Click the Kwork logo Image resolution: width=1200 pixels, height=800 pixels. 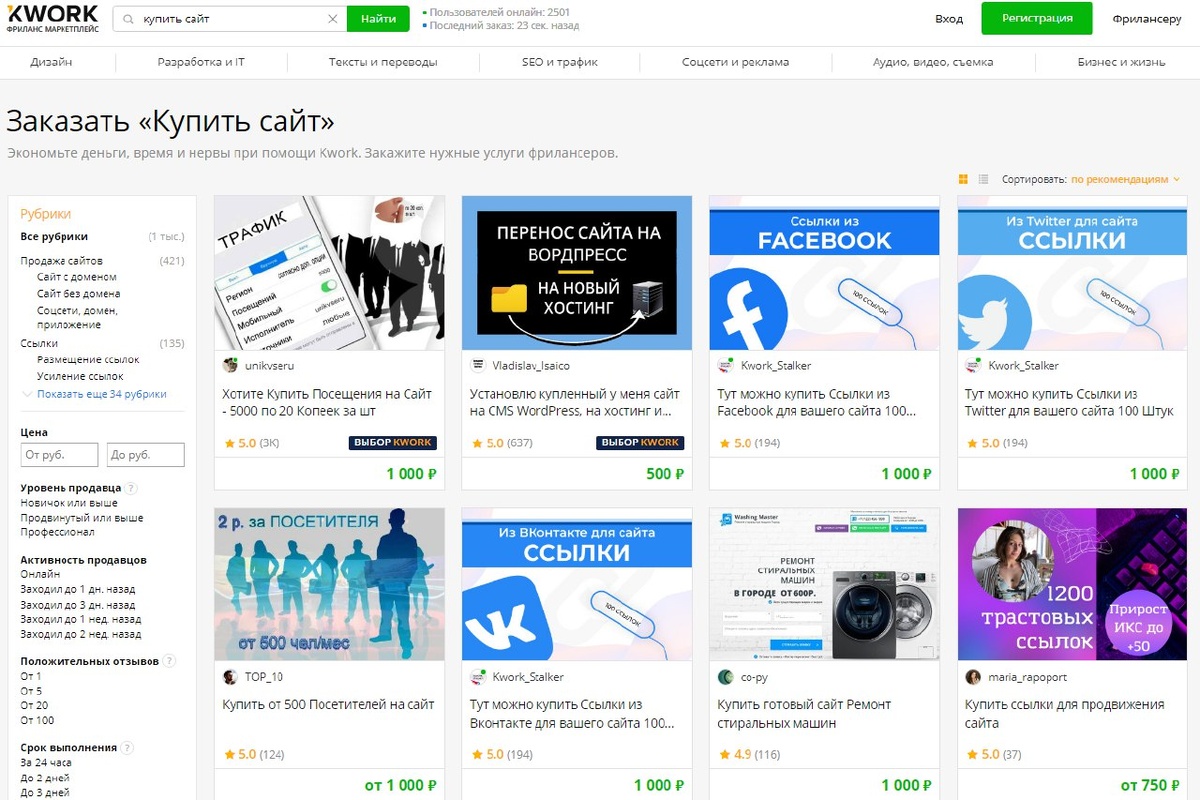(x=52, y=18)
